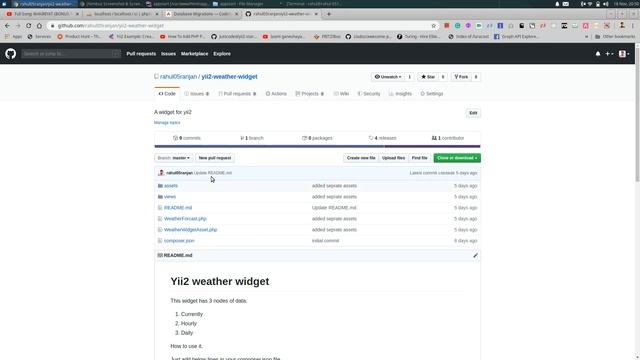640x360 pixels.
Task: View the packages count link
Action: click(x=317, y=138)
